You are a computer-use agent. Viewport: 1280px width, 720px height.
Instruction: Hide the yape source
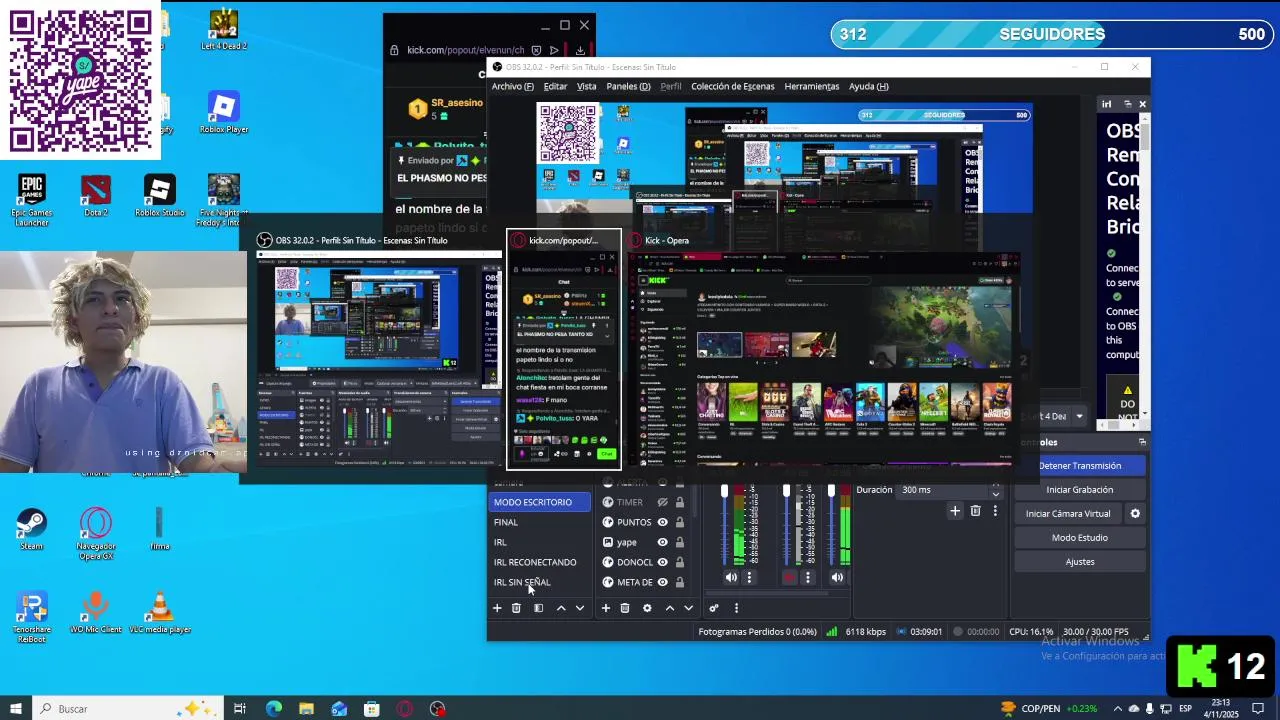coord(662,542)
